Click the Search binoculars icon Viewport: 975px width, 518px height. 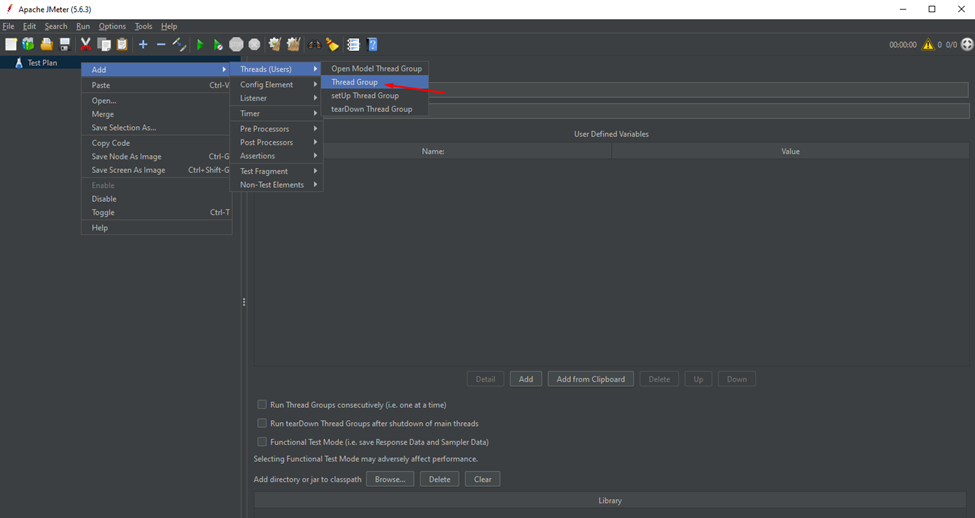tap(315, 44)
